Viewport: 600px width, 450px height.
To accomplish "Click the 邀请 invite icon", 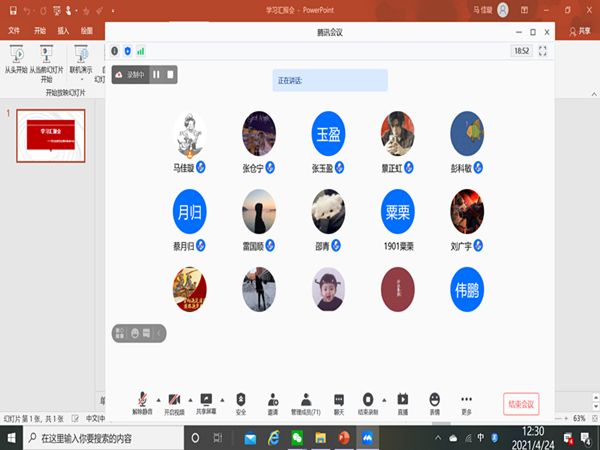I will [x=272, y=400].
